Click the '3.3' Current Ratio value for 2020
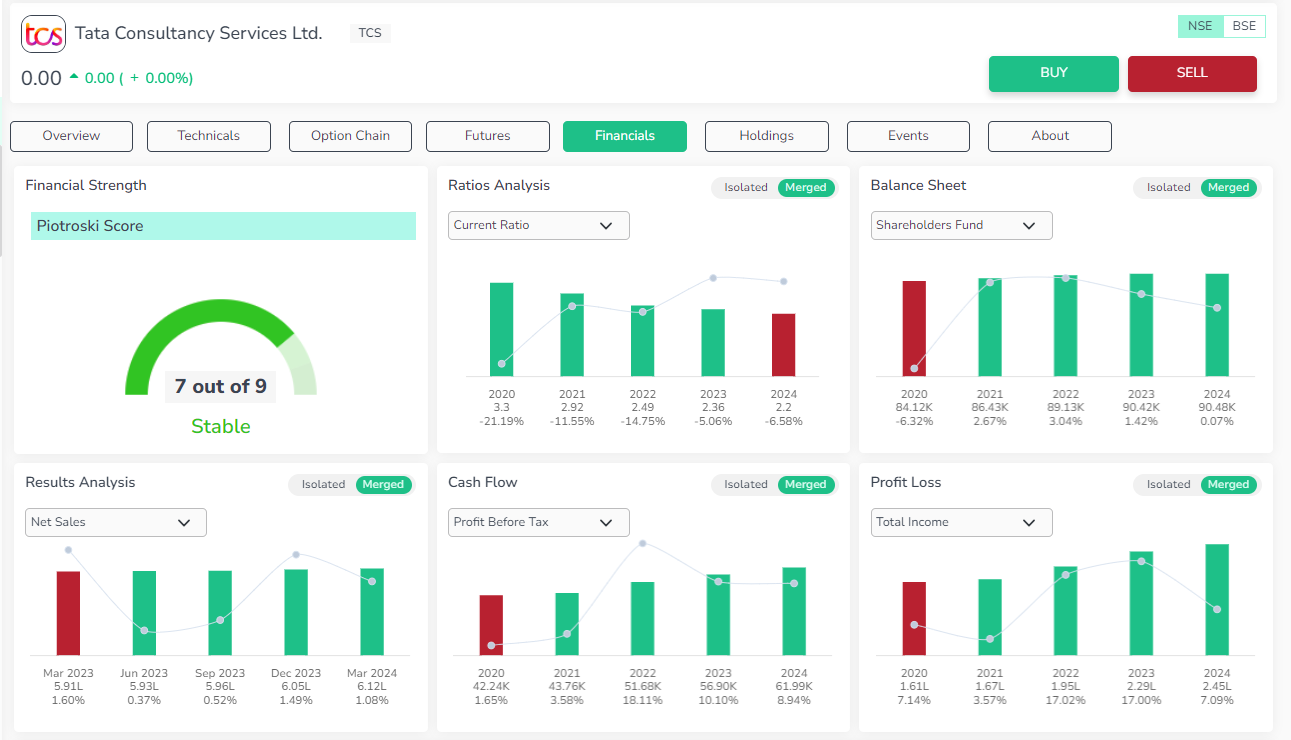The width and height of the screenshot is (1291, 740). tap(502, 408)
